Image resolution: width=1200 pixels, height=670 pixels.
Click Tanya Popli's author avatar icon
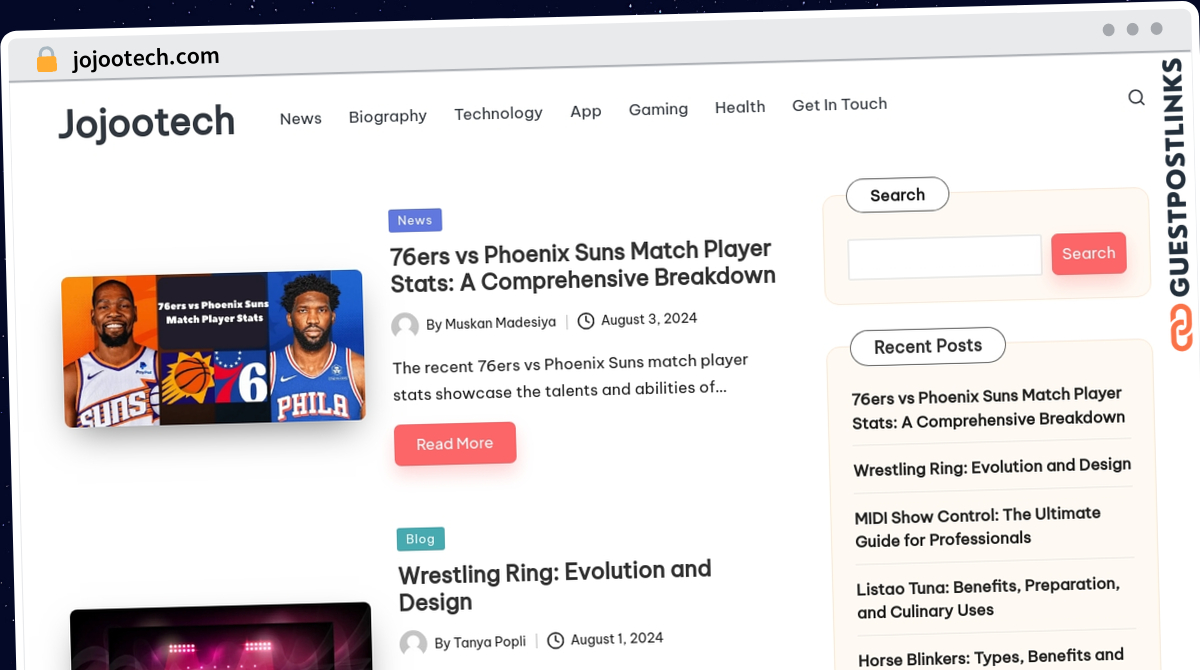[413, 643]
